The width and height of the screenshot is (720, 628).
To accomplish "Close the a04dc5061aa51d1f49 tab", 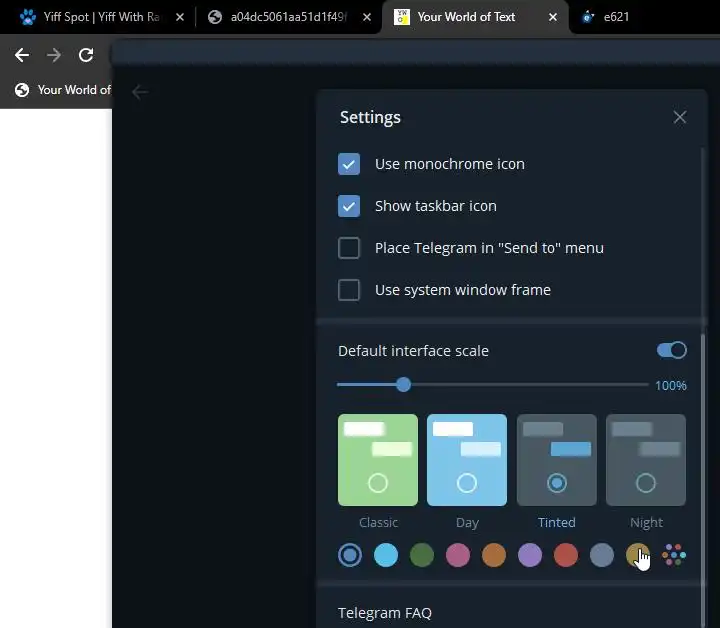I will (367, 17).
